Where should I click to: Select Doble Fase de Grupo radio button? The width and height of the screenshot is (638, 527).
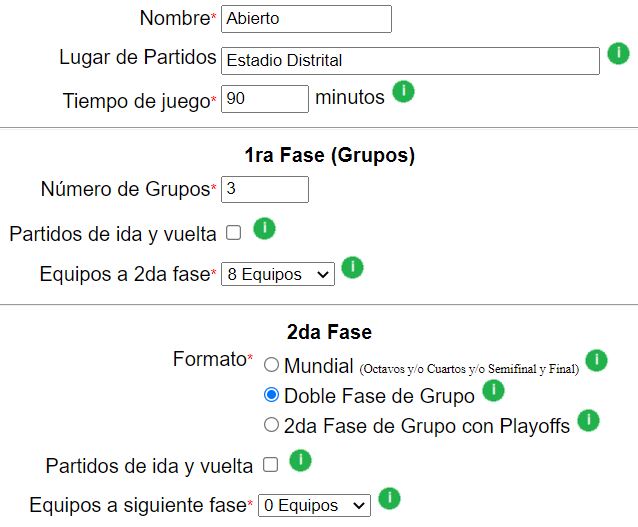pos(271,395)
